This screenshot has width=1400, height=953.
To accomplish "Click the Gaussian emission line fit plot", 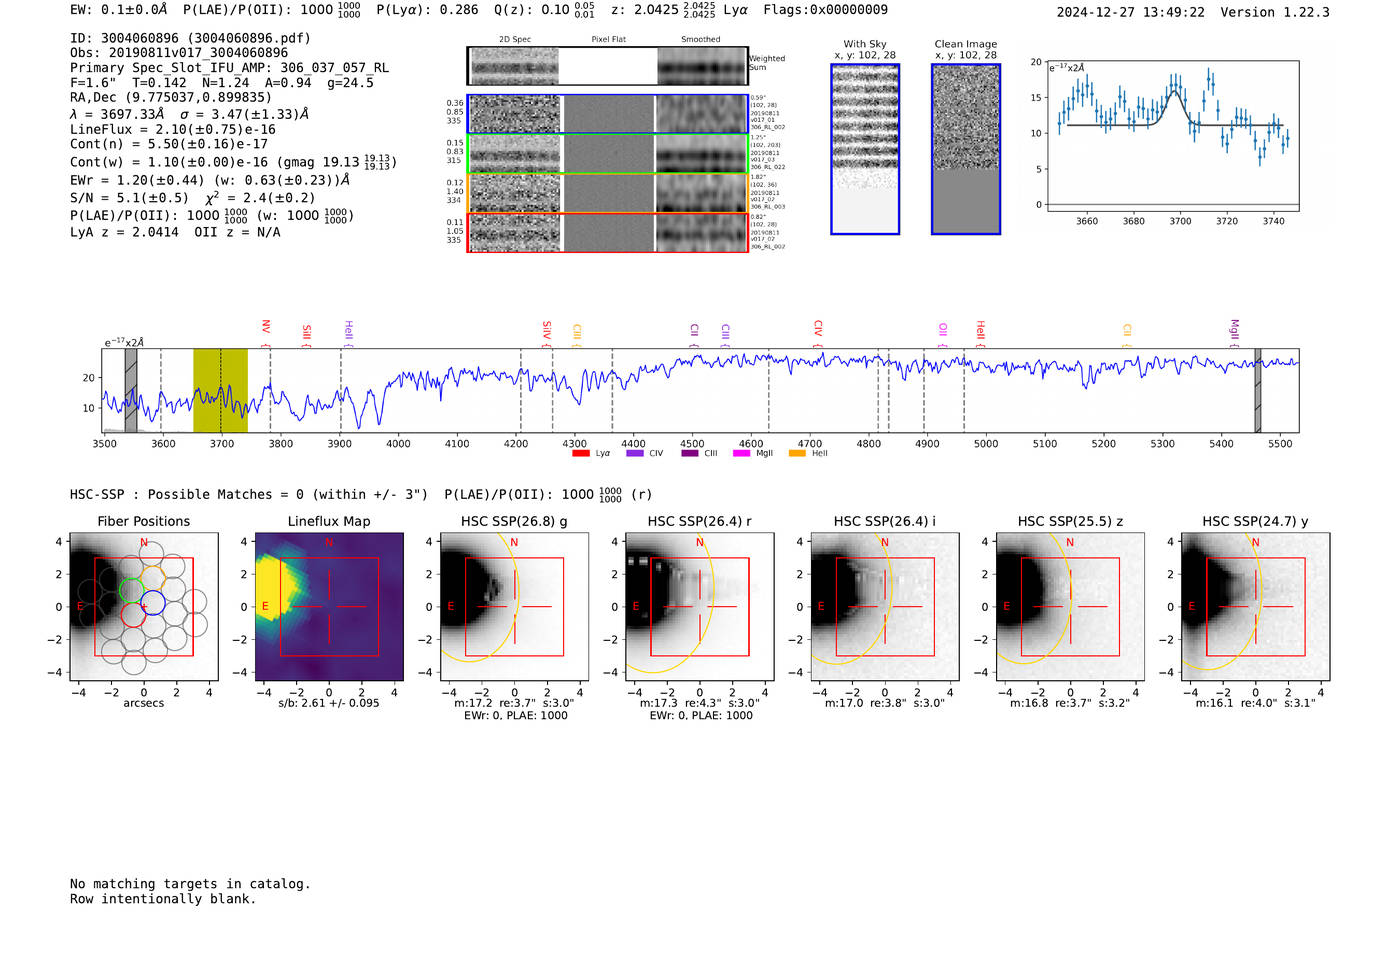I will [x=1172, y=136].
